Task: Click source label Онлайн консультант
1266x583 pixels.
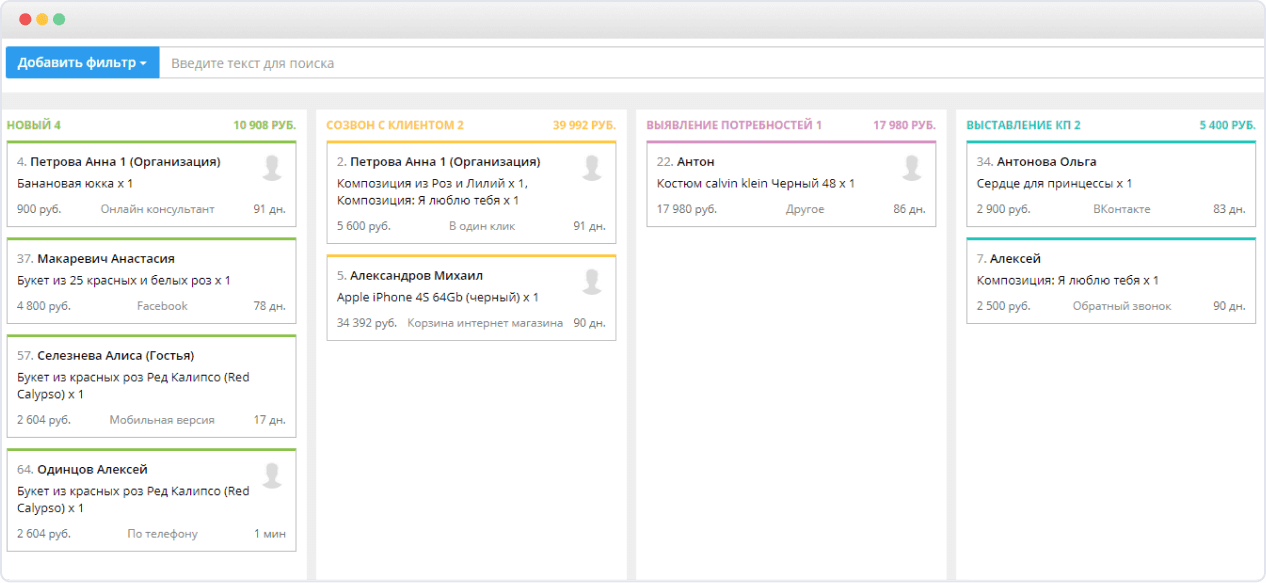Action: click(157, 209)
